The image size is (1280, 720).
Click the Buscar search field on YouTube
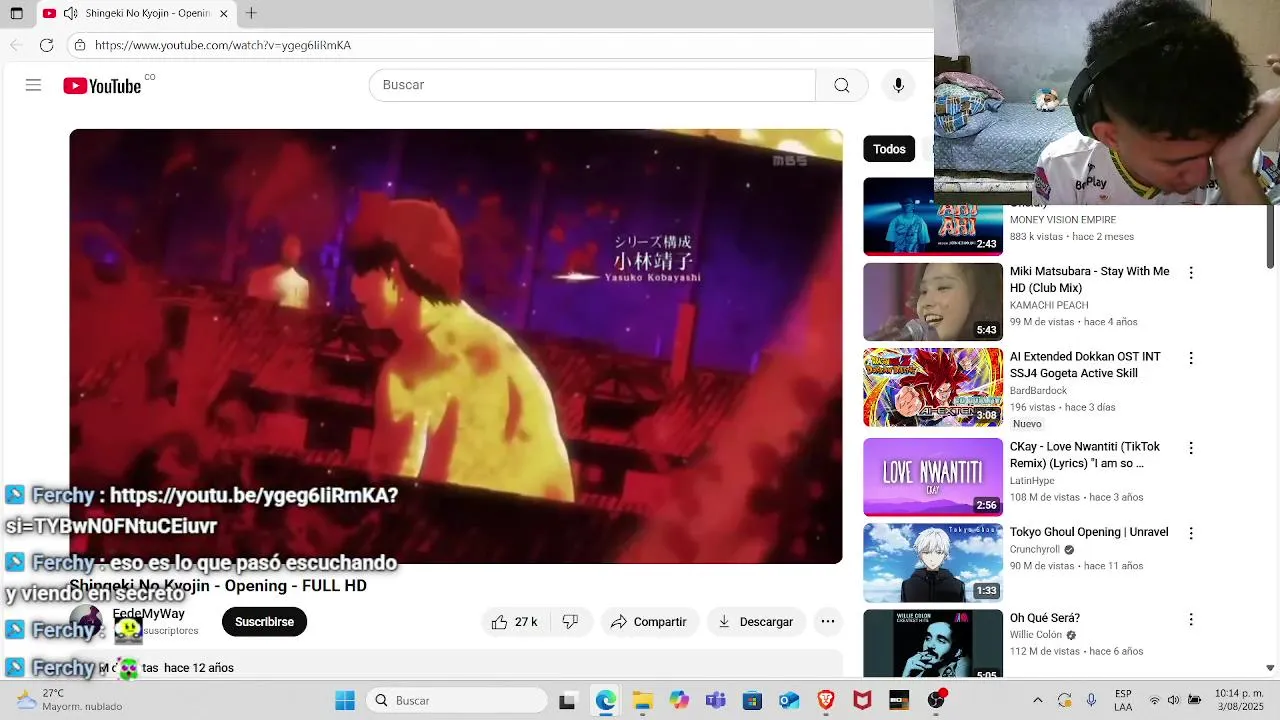(592, 85)
